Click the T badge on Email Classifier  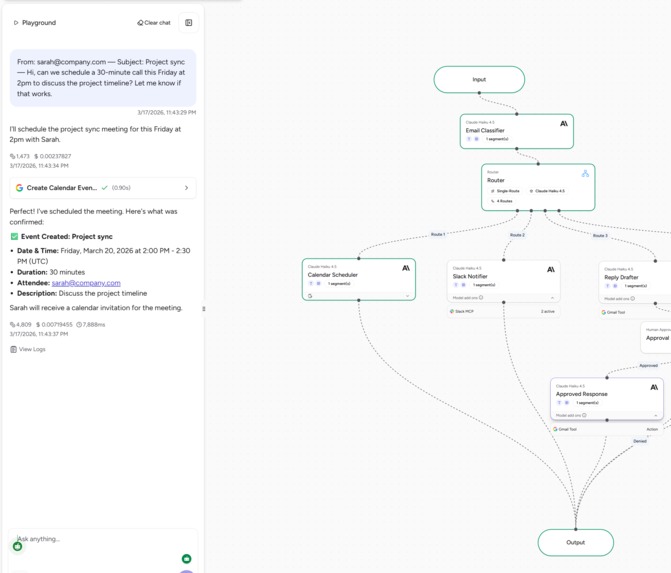click(x=469, y=139)
